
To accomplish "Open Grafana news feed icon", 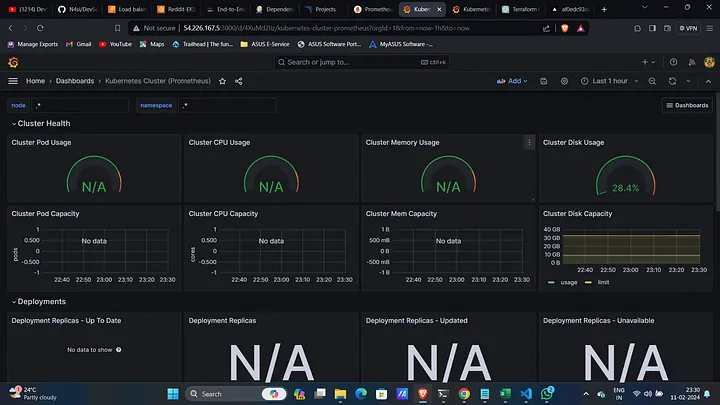I will coord(692,62).
